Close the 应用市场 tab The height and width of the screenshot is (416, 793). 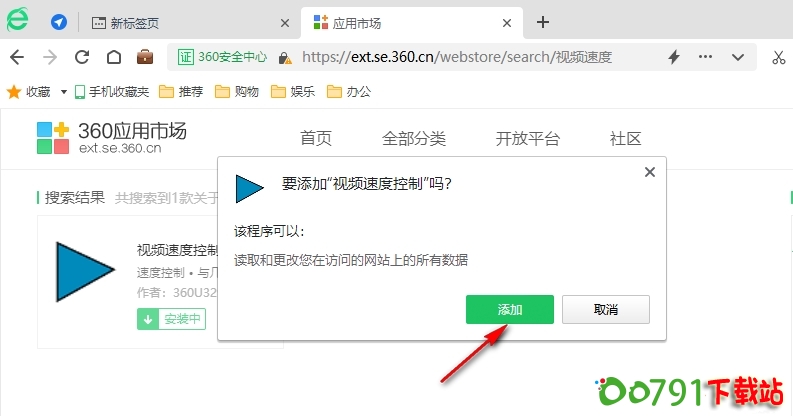pos(507,23)
